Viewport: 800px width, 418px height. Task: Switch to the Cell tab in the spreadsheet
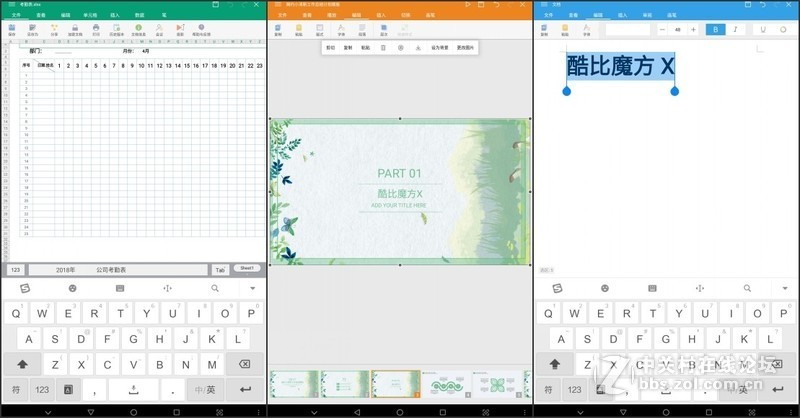(x=90, y=15)
